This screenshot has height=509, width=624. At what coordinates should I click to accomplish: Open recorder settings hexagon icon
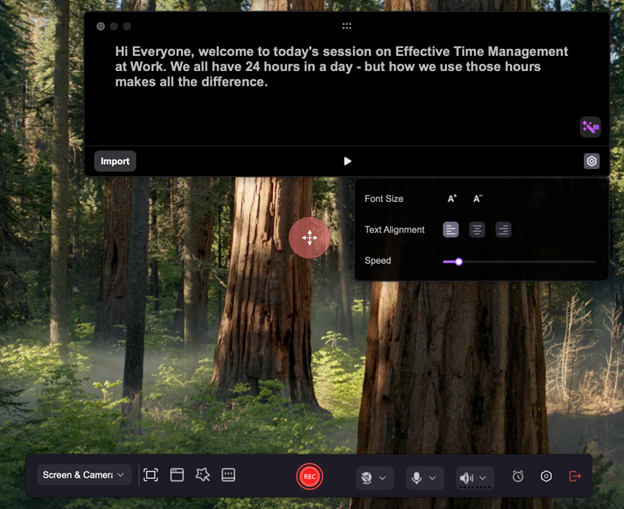[x=546, y=476]
